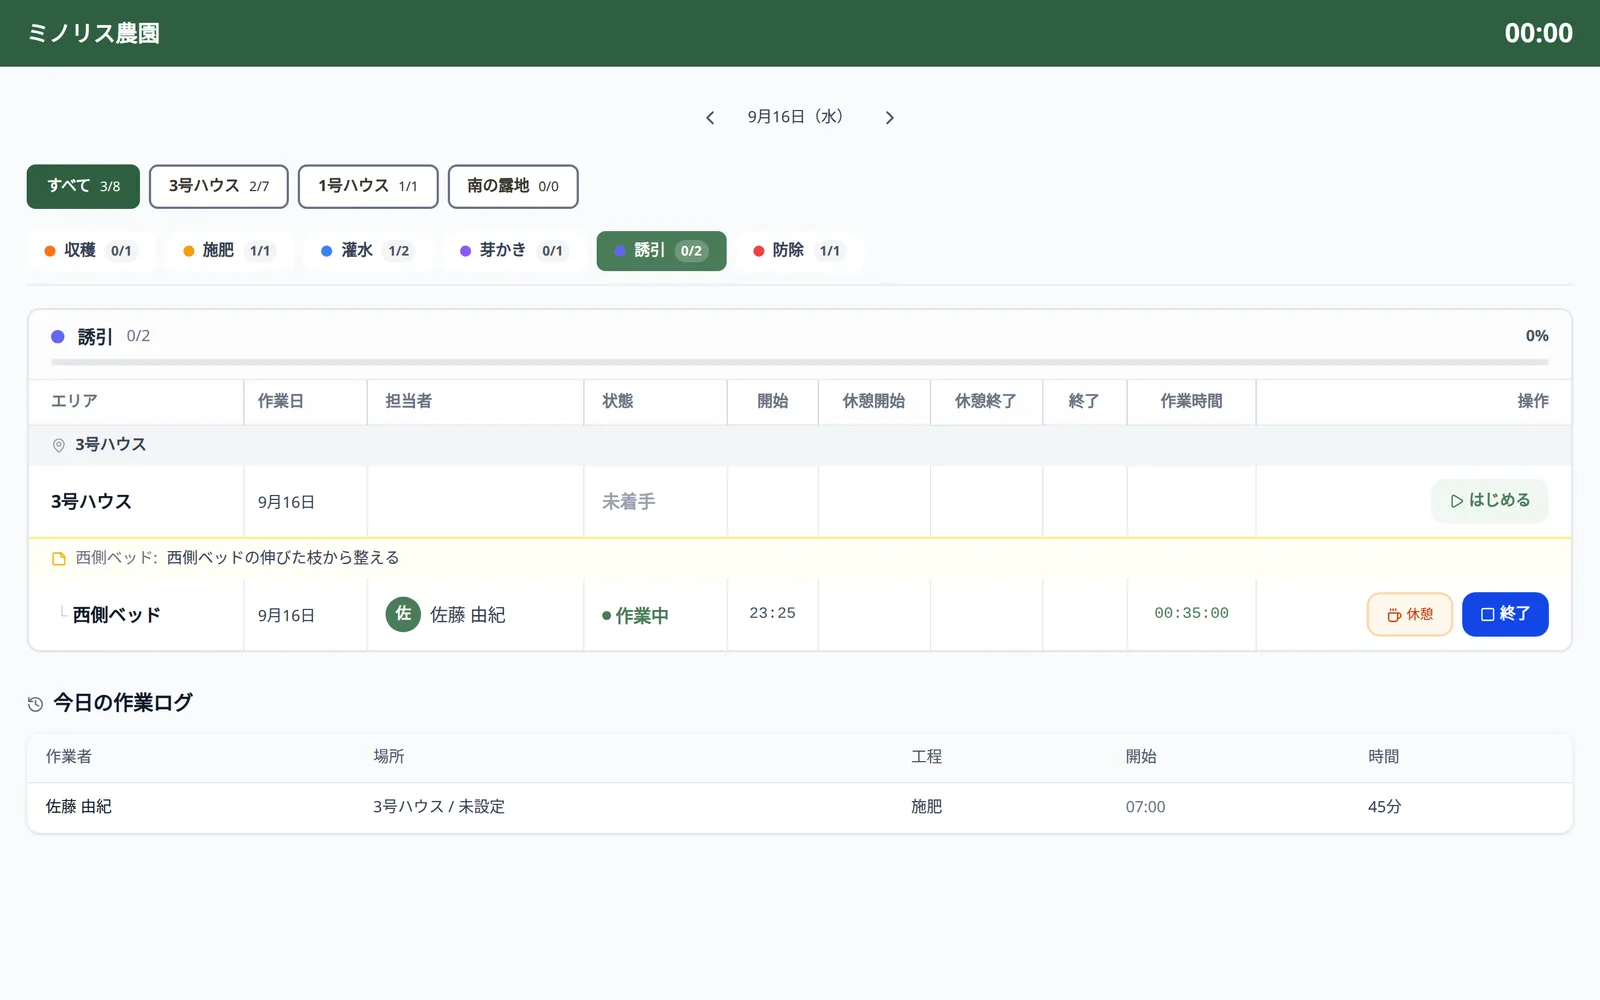Finish 西側ベッド work with 終了 button

coord(1505,614)
